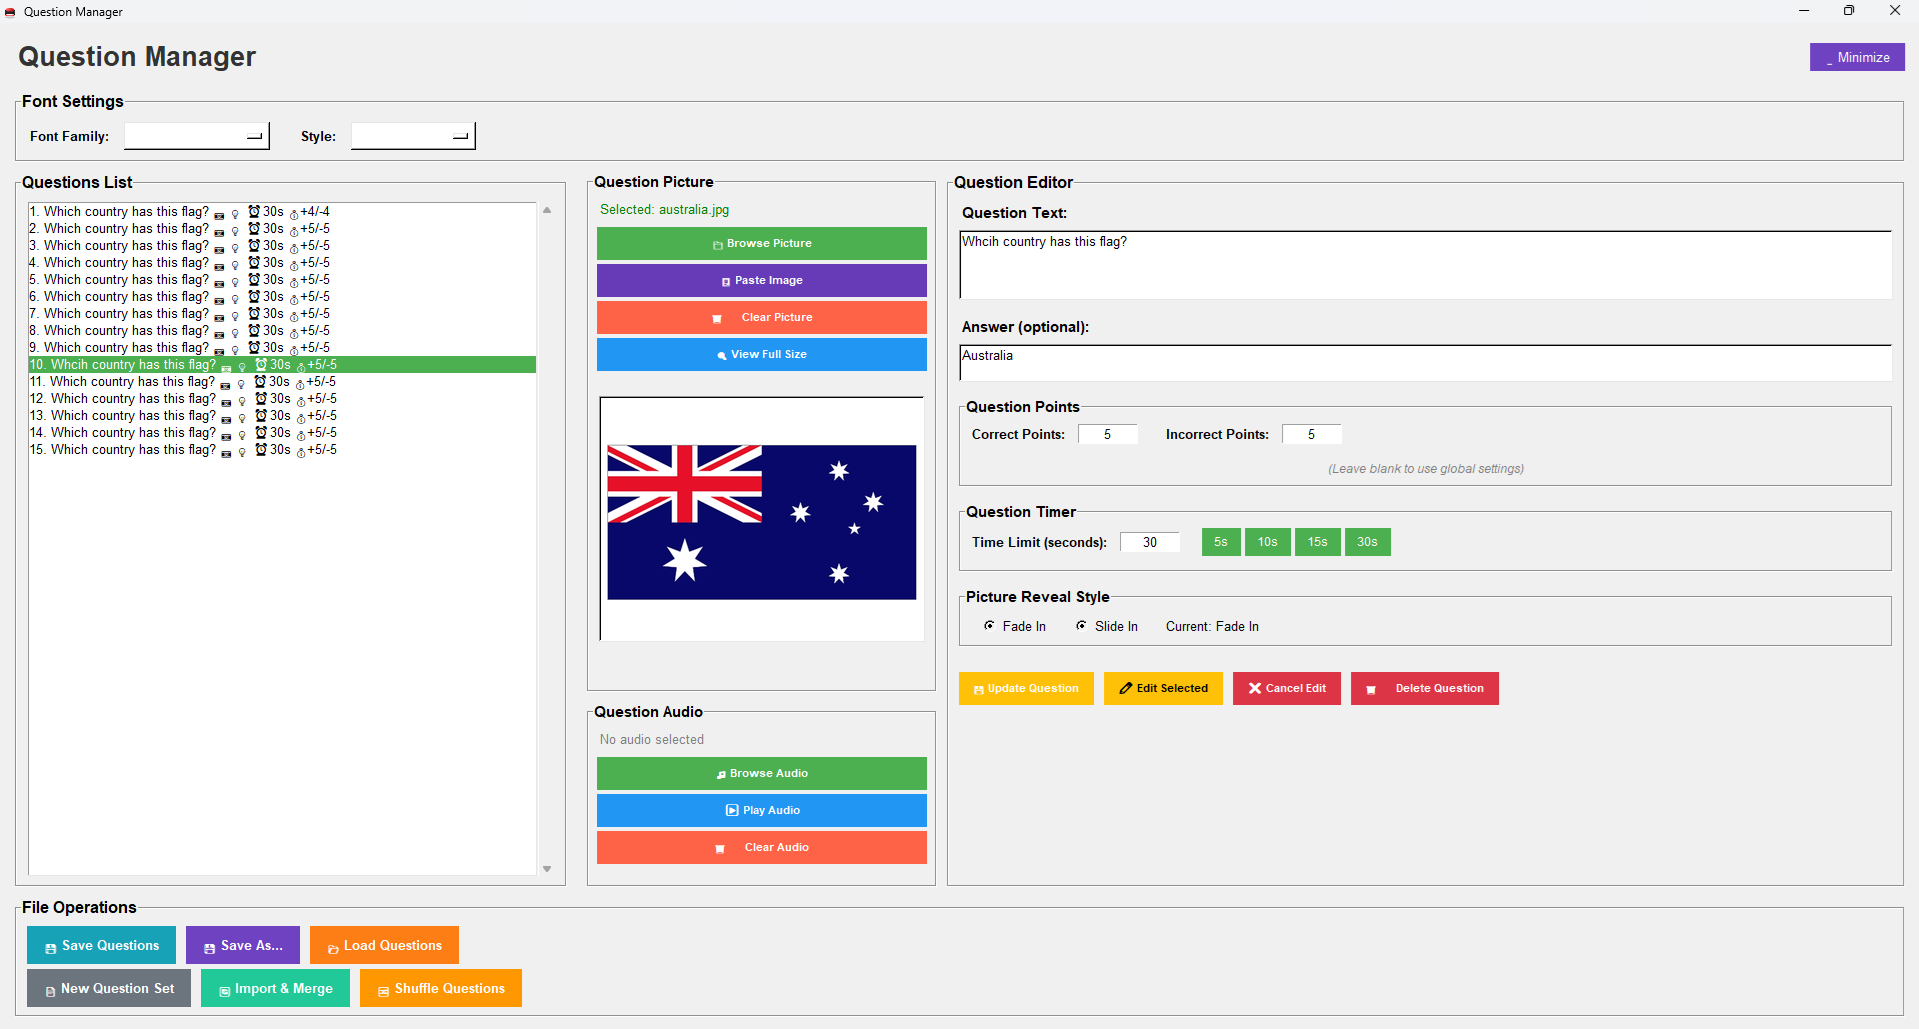This screenshot has width=1919, height=1029.
Task: Select the Fade In radio button
Action: point(990,626)
